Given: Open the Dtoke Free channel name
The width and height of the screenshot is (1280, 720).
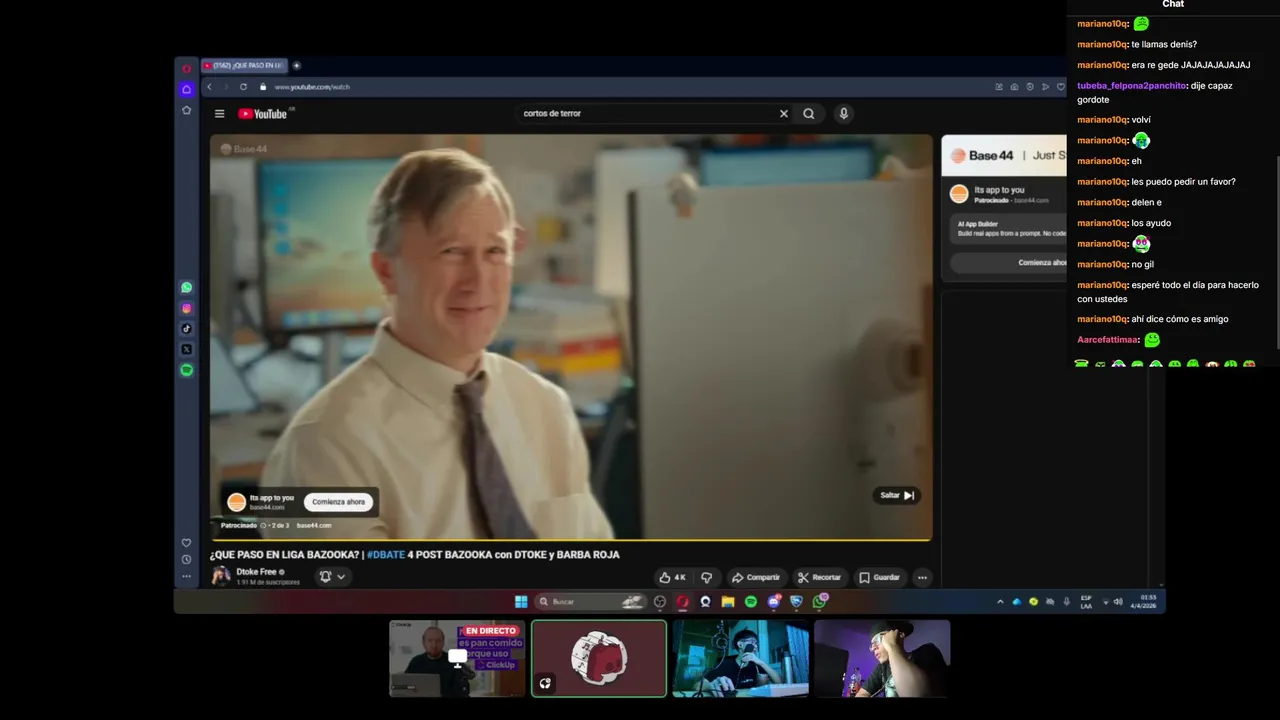Looking at the screenshot, I should pos(256,572).
